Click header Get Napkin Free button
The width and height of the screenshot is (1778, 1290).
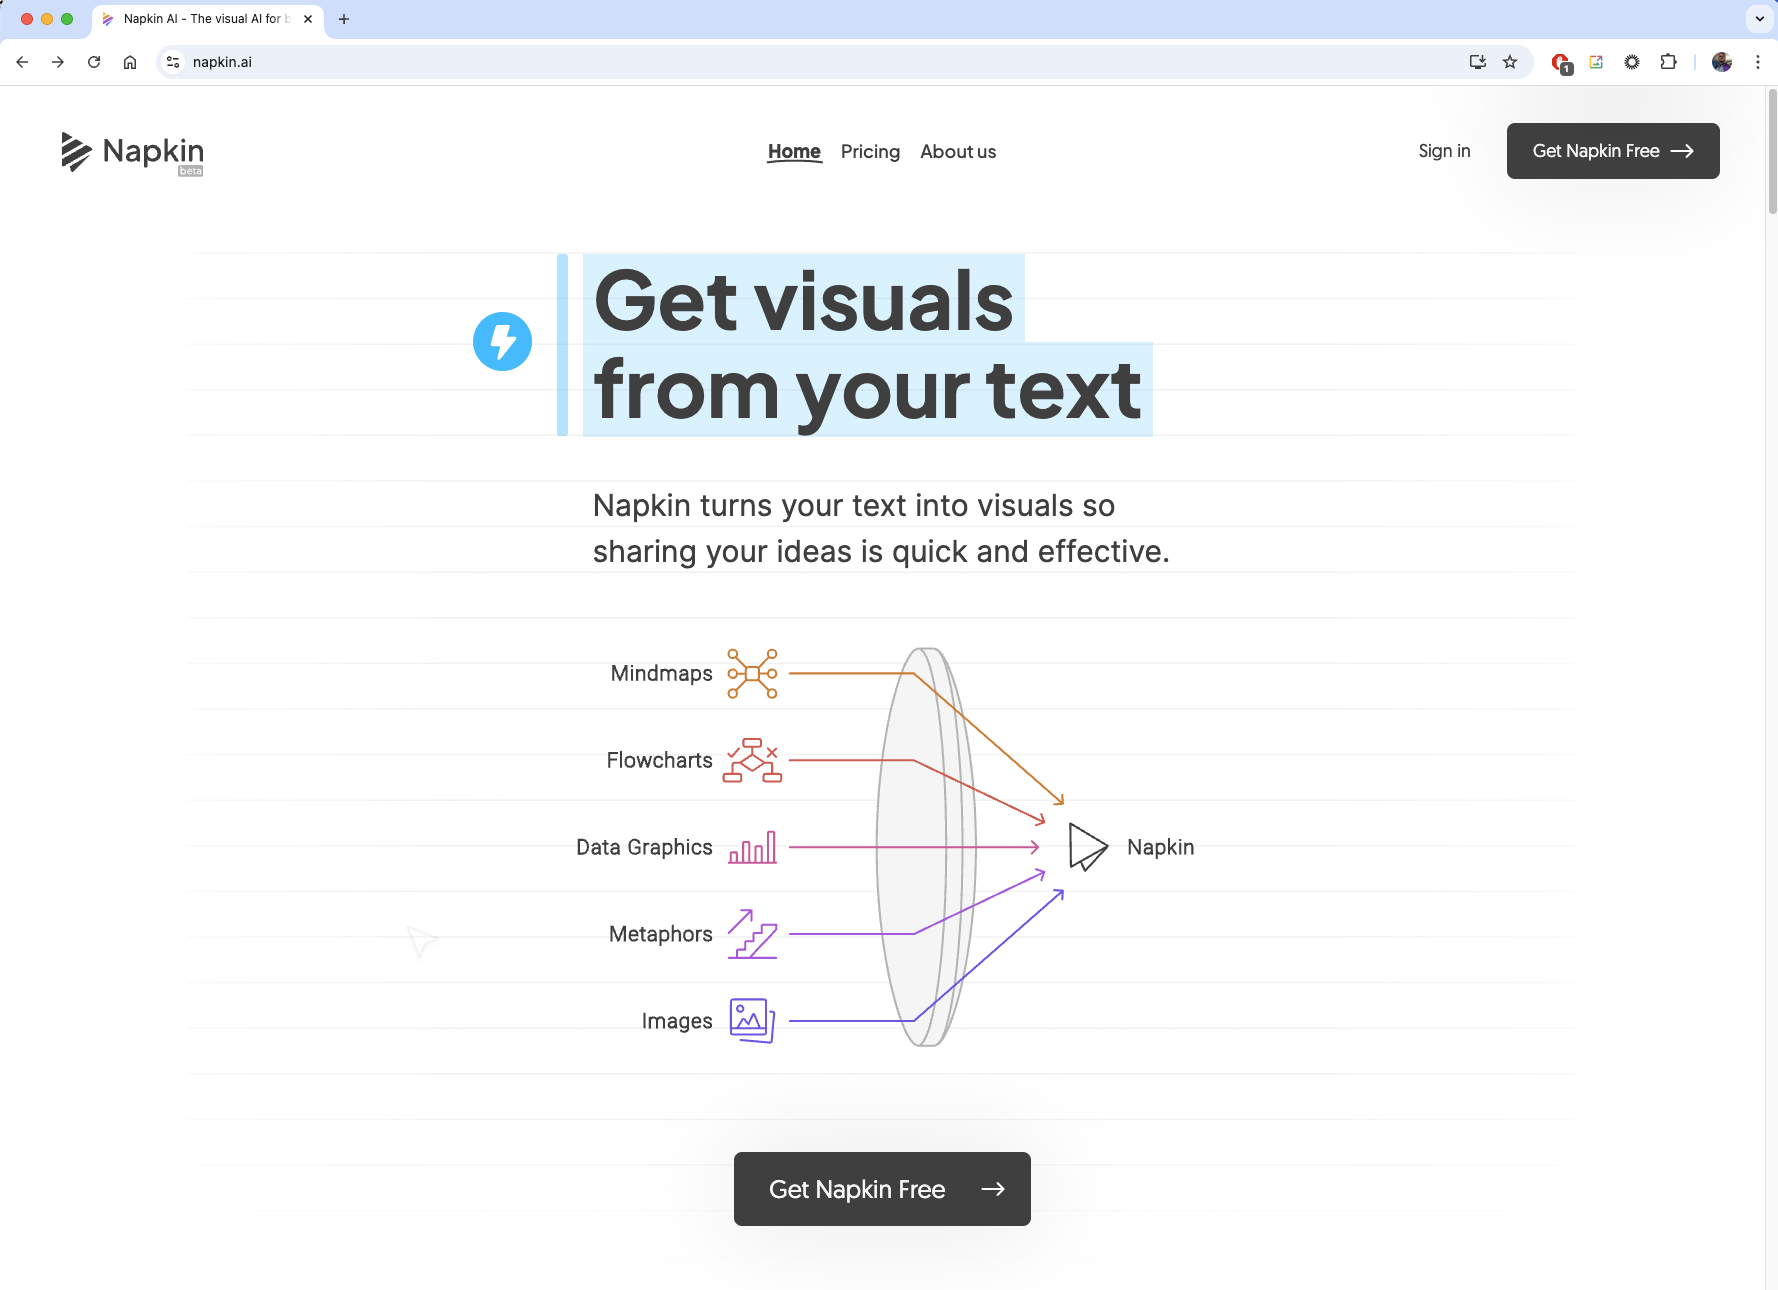[1613, 151]
